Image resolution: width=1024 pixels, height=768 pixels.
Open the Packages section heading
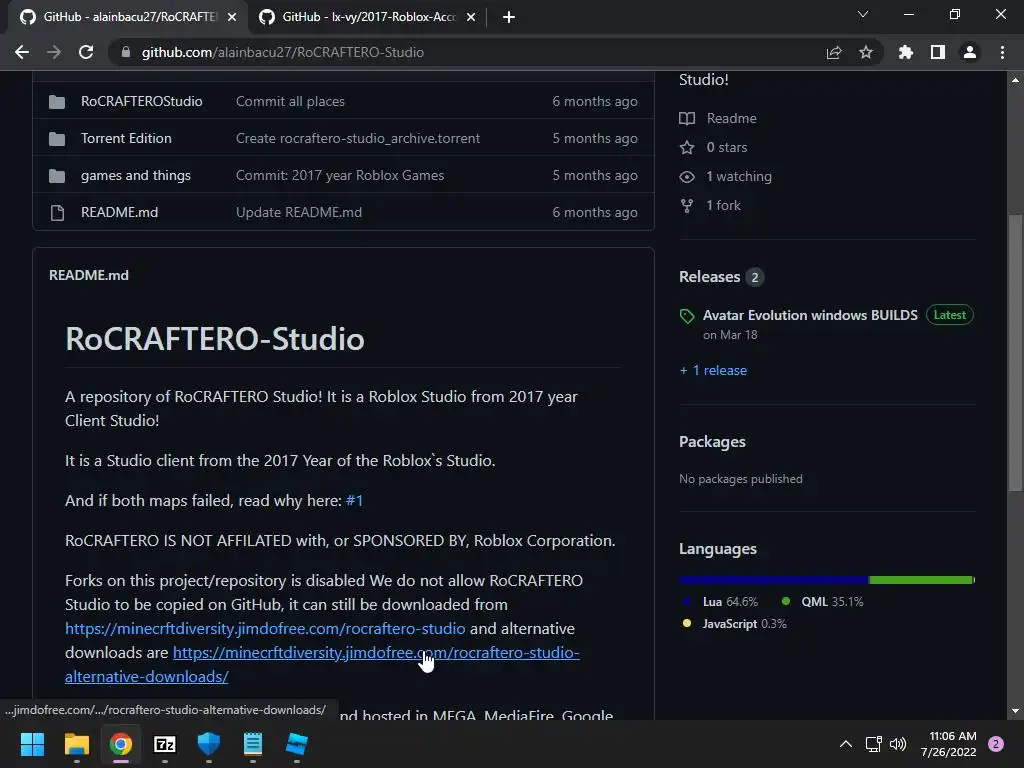(712, 442)
